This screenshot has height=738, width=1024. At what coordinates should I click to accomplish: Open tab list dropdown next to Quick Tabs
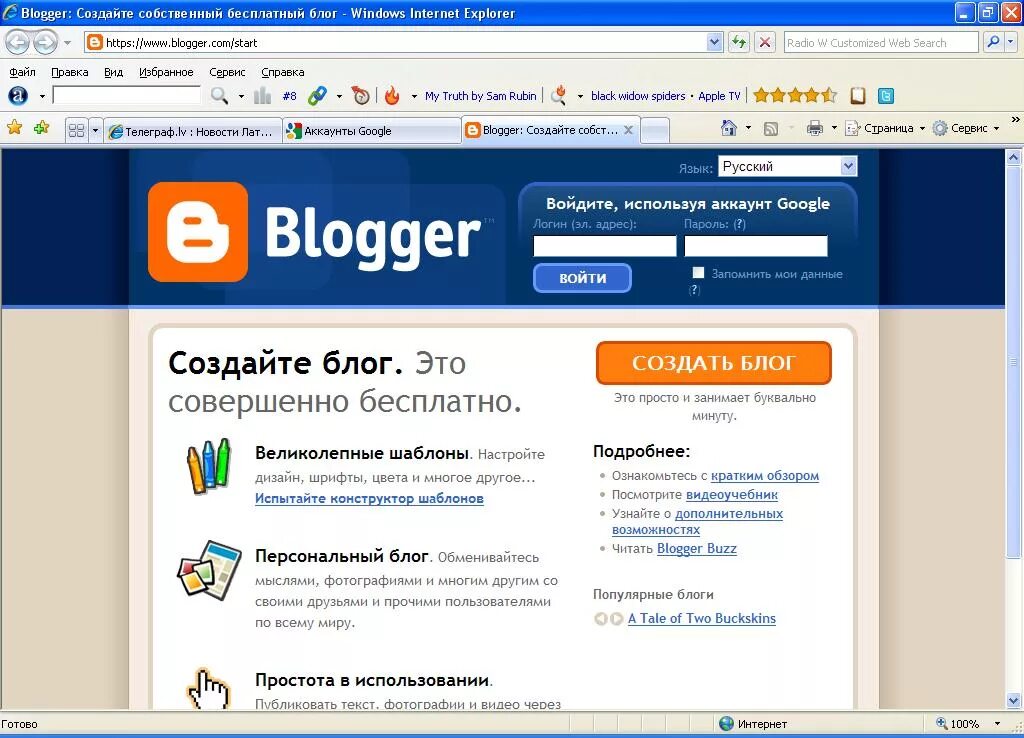(x=95, y=131)
